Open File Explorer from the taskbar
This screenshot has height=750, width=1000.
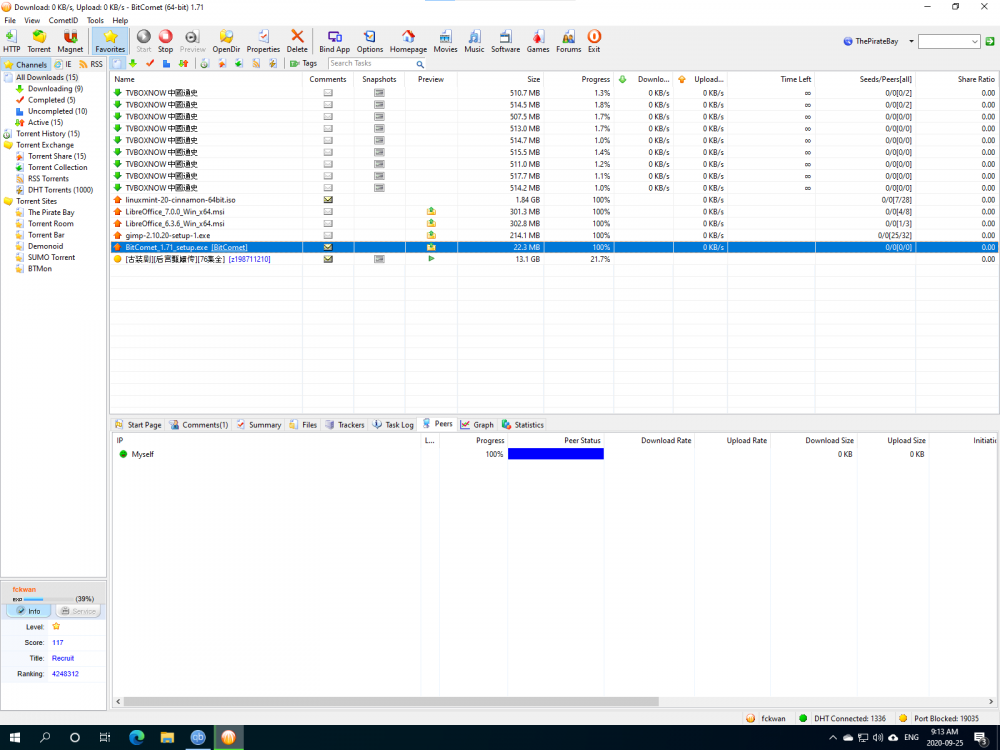click(167, 738)
